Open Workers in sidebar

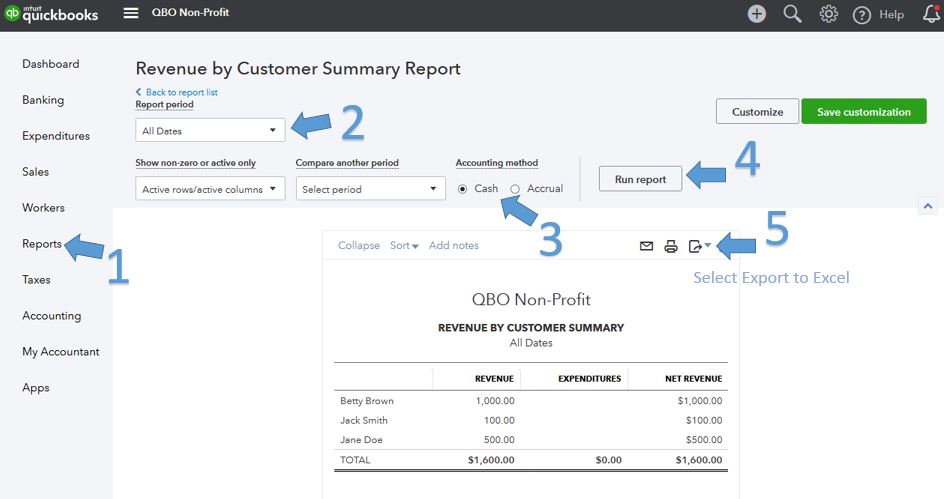(43, 208)
